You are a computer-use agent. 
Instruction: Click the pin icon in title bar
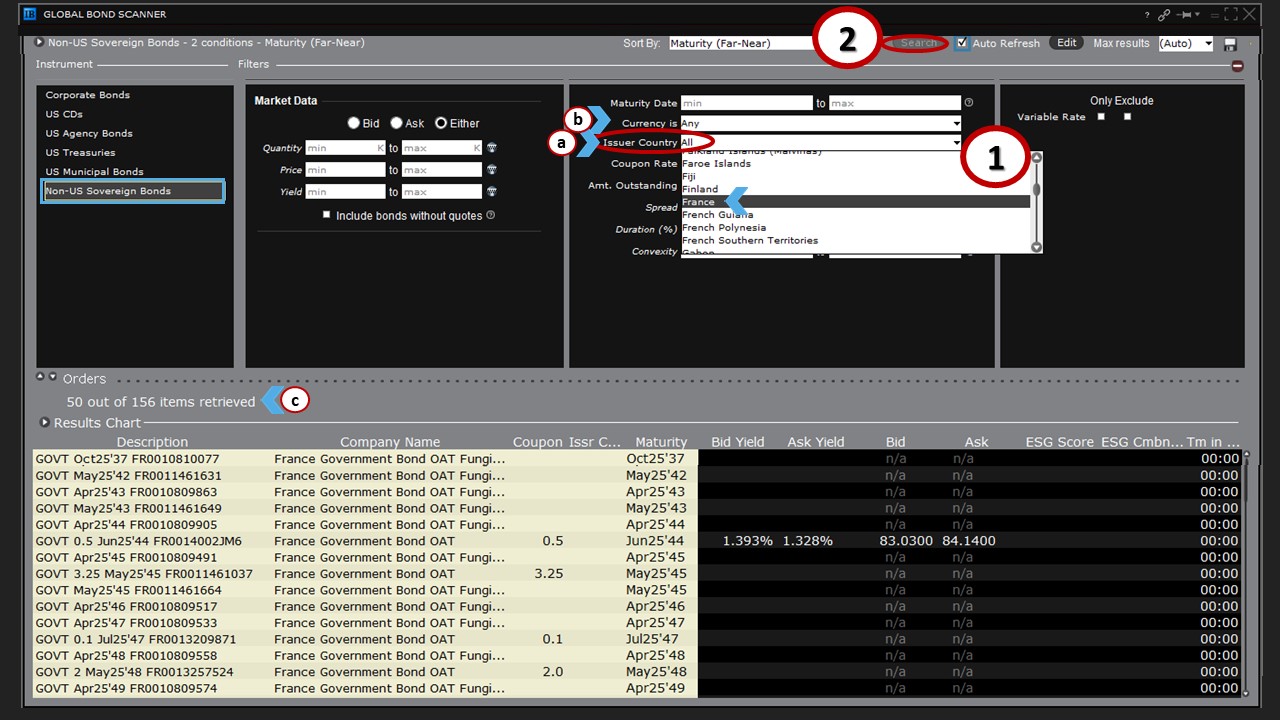click(1185, 15)
